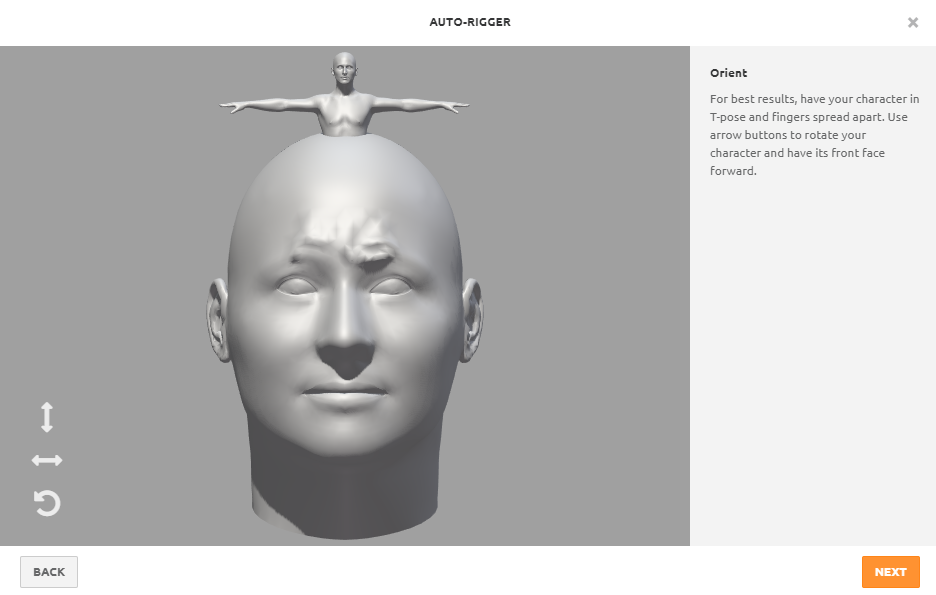Flip character vertically with up-down arrow icon
936x595 pixels.
pyautogui.click(x=47, y=417)
